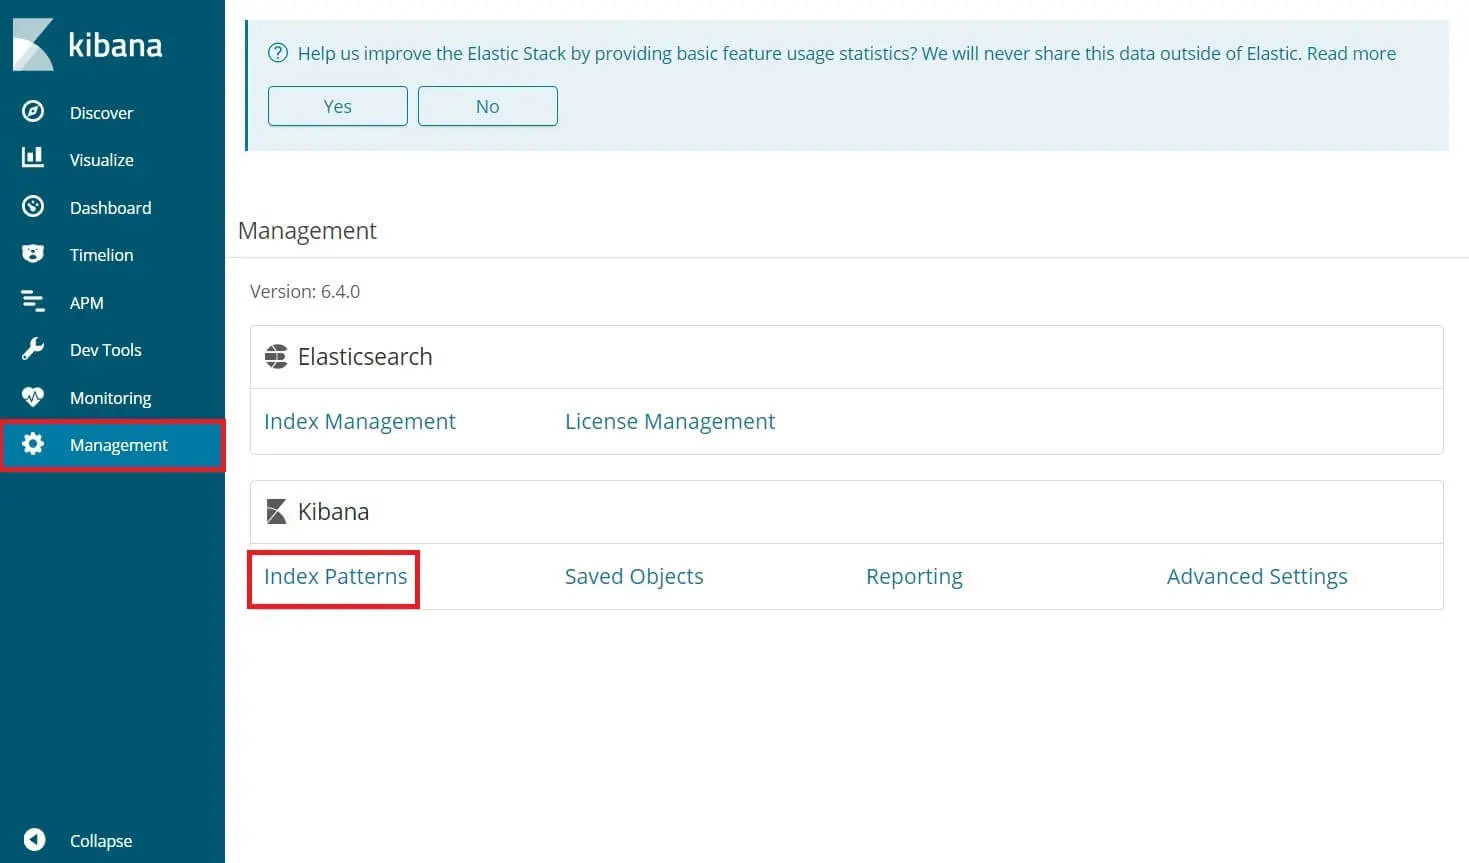This screenshot has width=1469, height=863.
Task: Select APM in the sidebar
Action: tap(86, 303)
